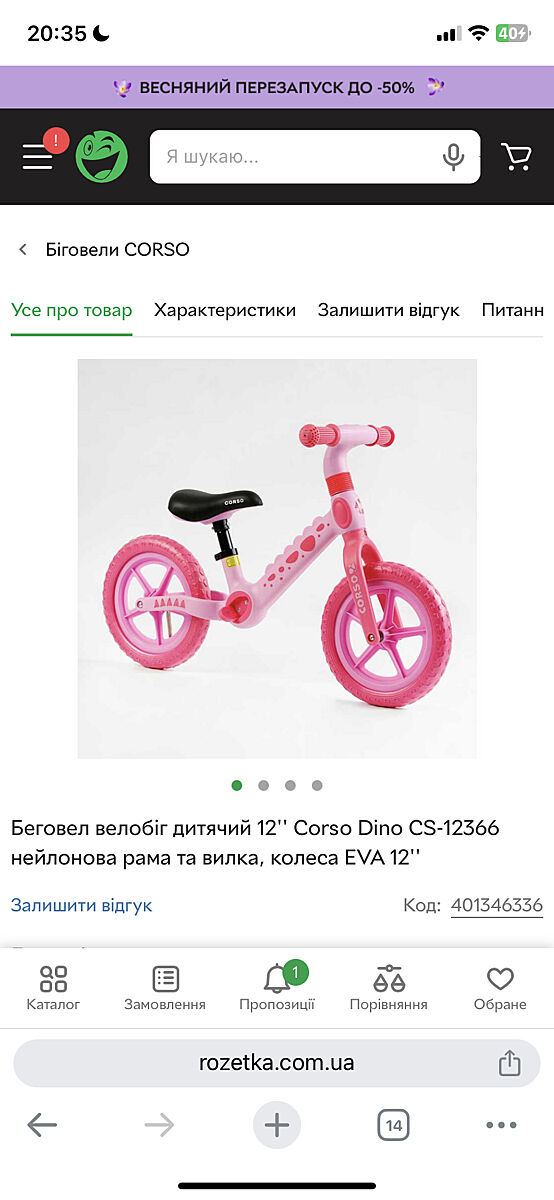The image size is (554, 1200).
Task: Tap the green Rozetka smiley logo
Action: (102, 157)
